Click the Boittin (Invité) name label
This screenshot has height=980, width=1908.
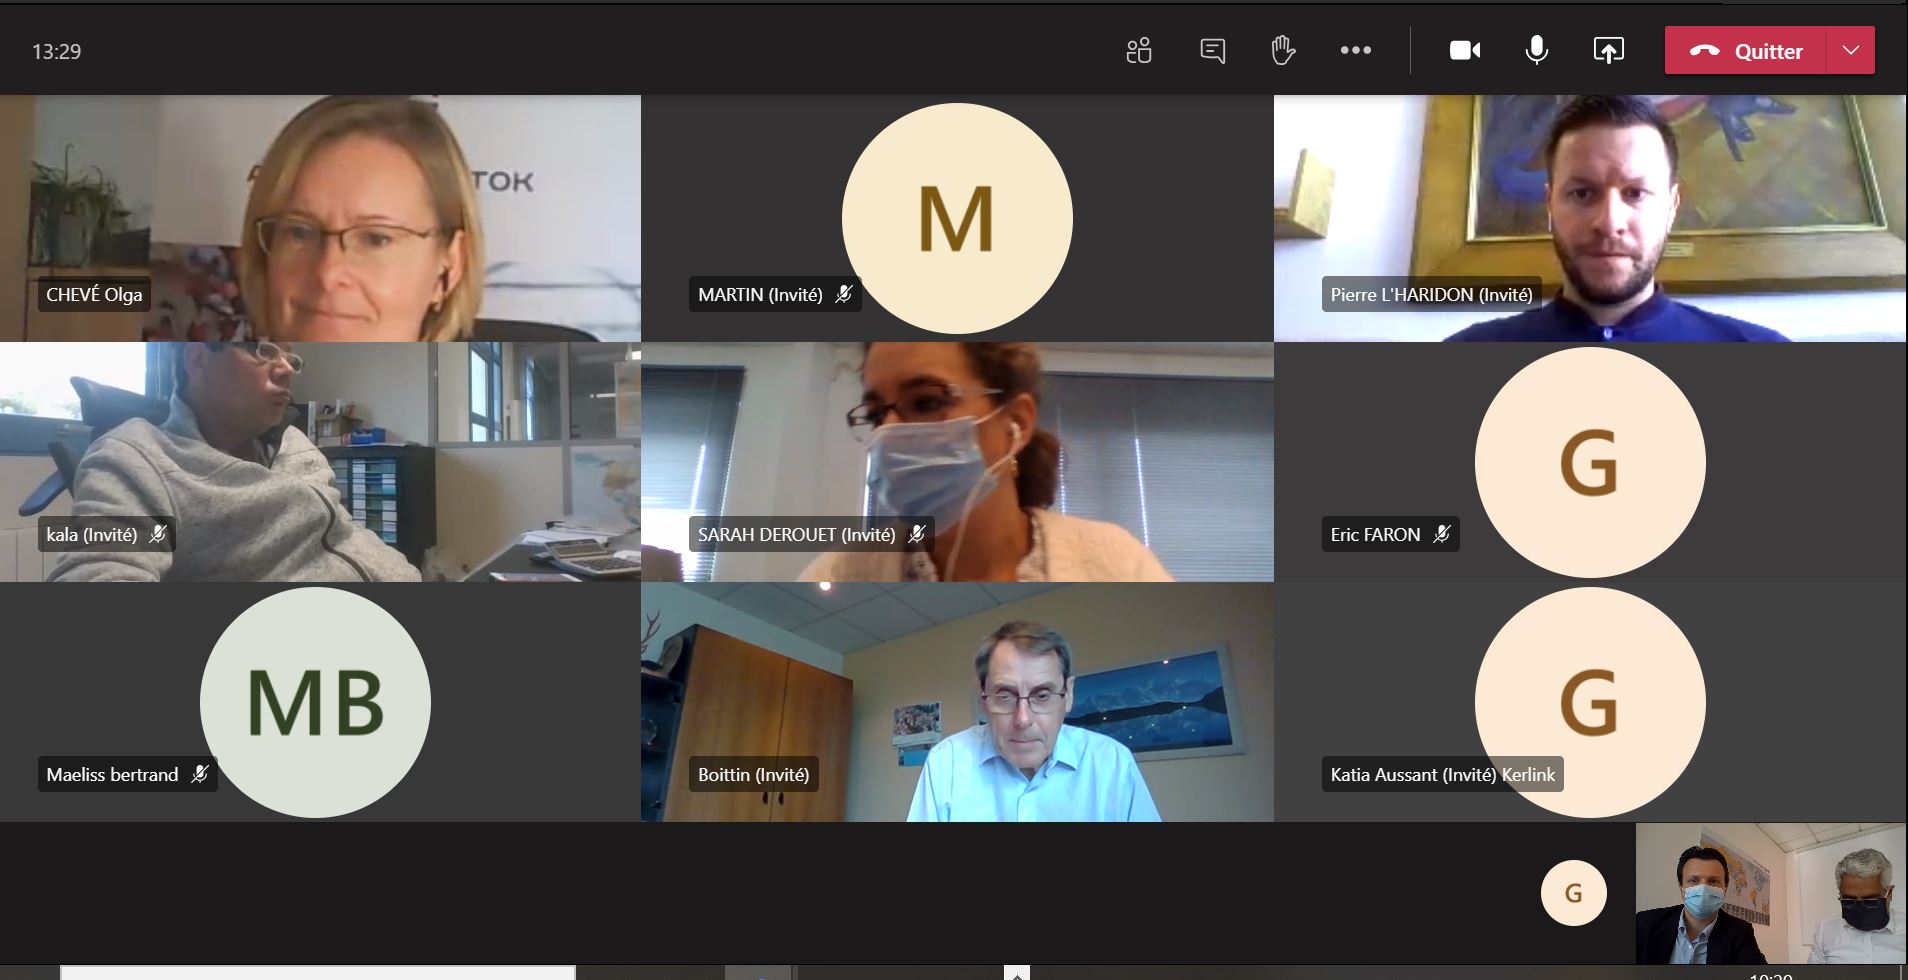(753, 774)
